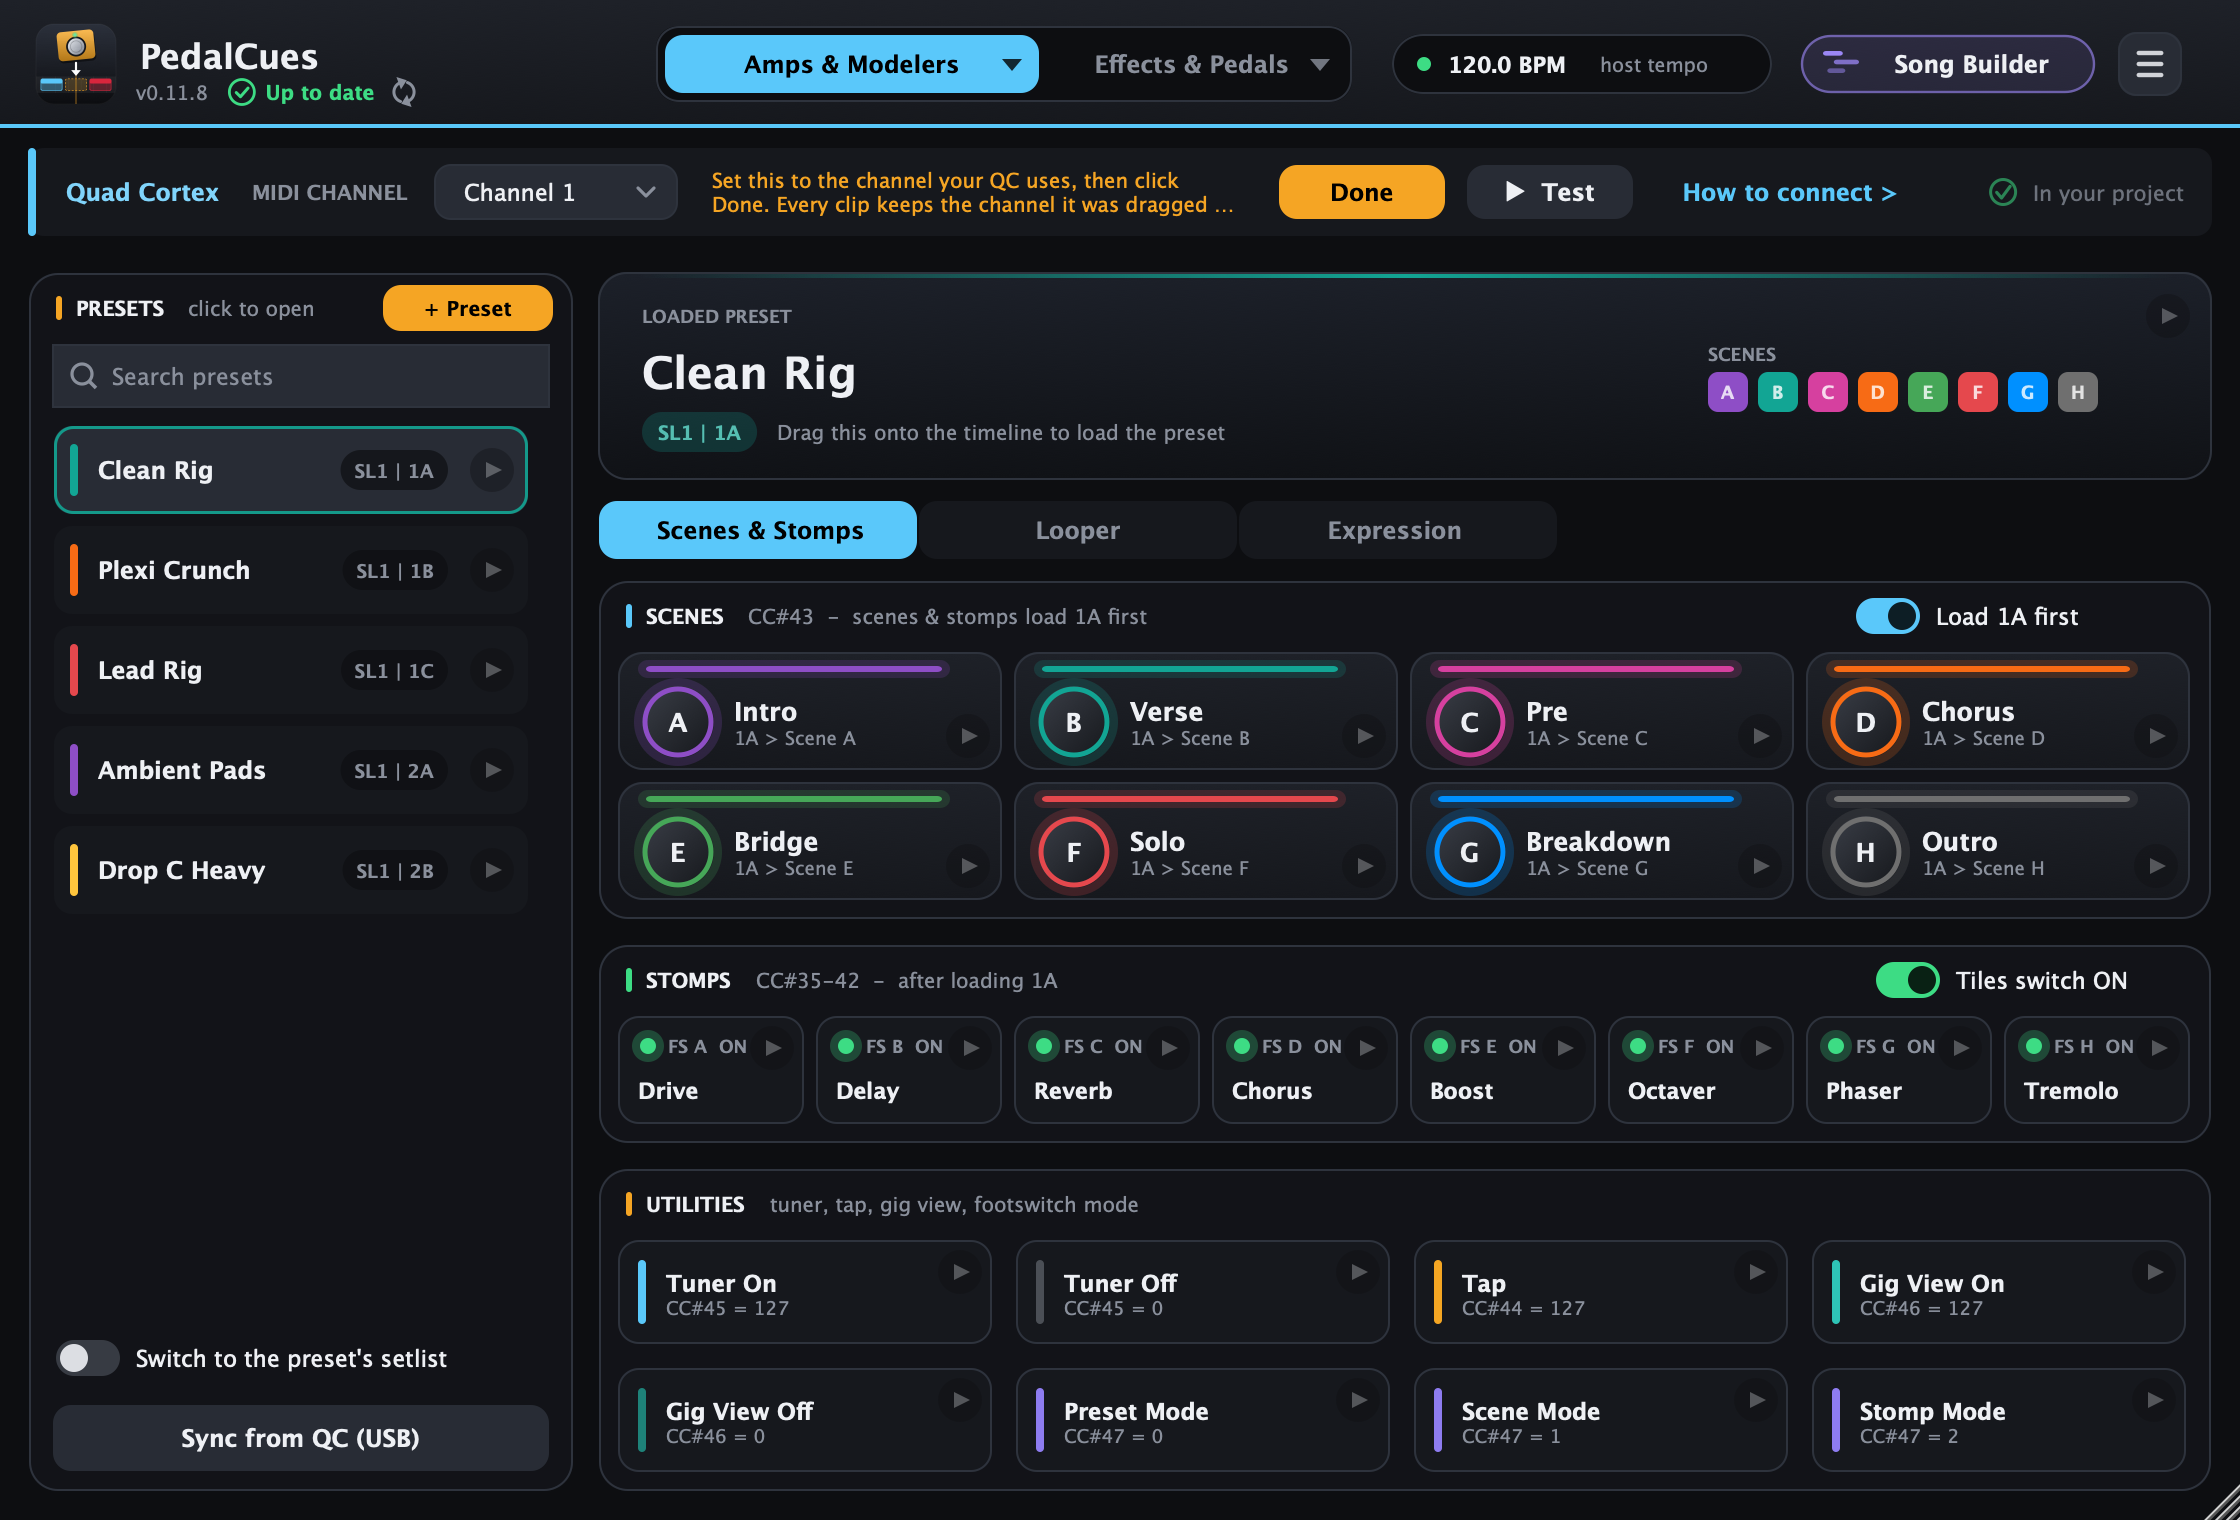Open the hamburger menu icon
The image size is (2240, 1520).
coord(2149,64)
